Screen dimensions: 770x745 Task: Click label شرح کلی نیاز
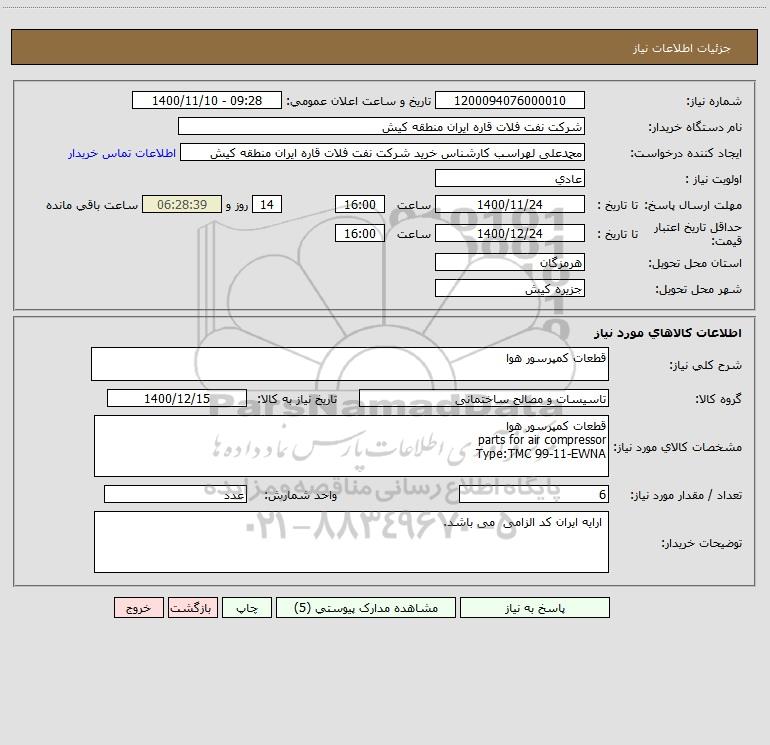(705, 365)
